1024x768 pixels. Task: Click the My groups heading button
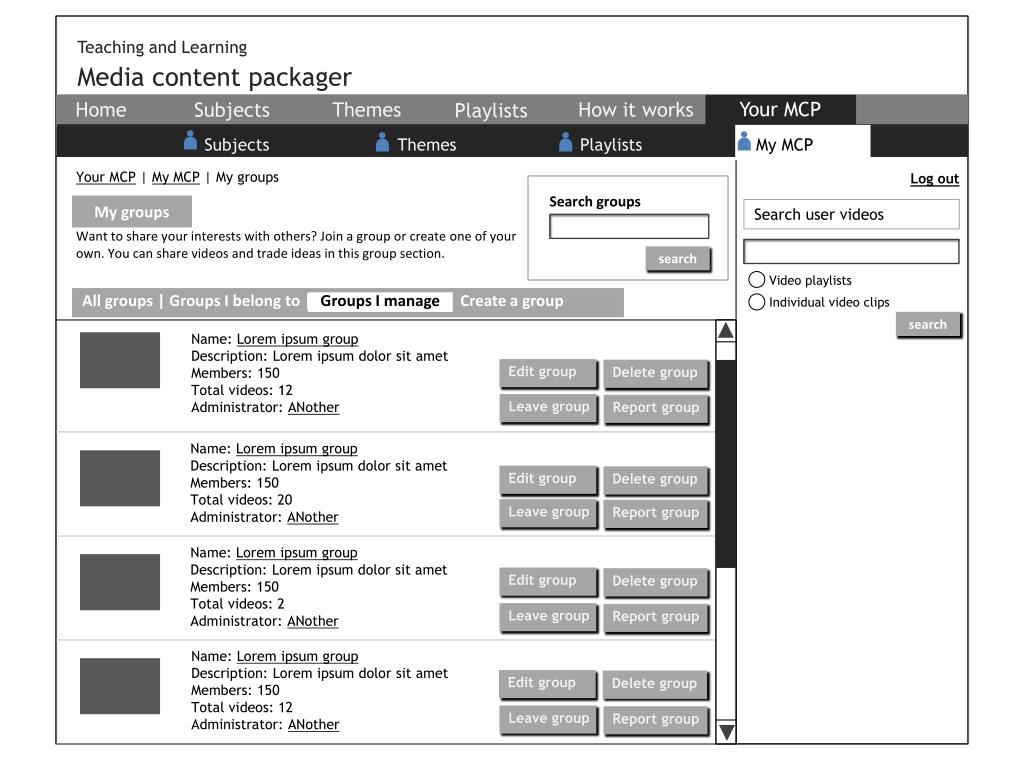tap(132, 212)
